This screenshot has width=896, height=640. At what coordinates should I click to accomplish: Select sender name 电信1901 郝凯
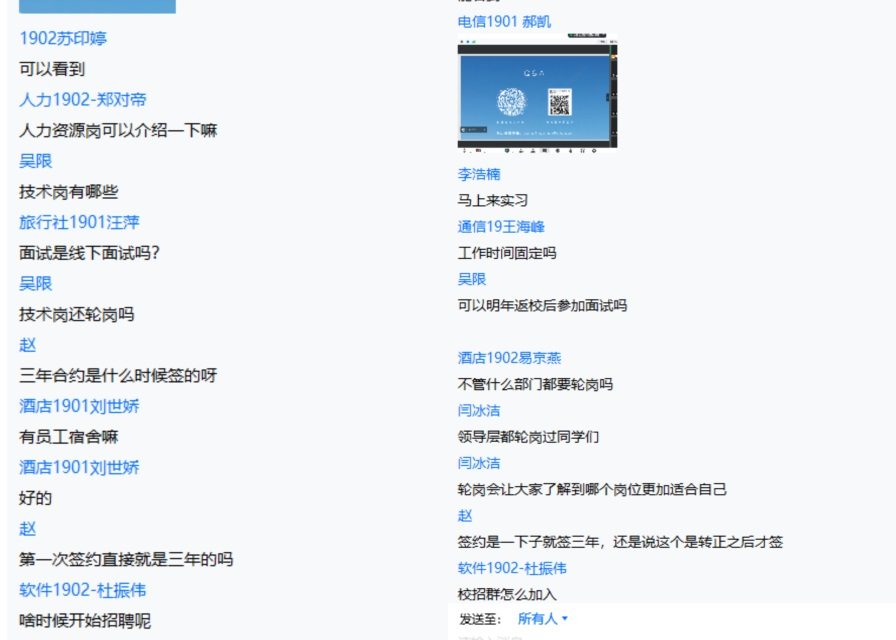pyautogui.click(x=504, y=22)
